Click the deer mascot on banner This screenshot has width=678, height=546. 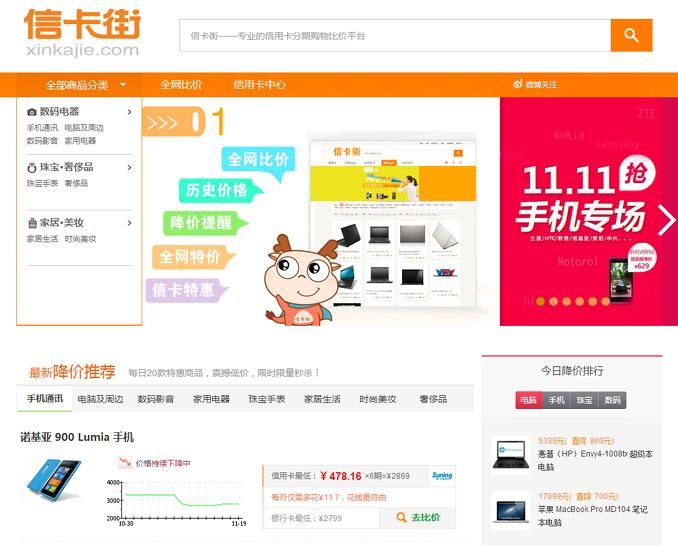(303, 281)
